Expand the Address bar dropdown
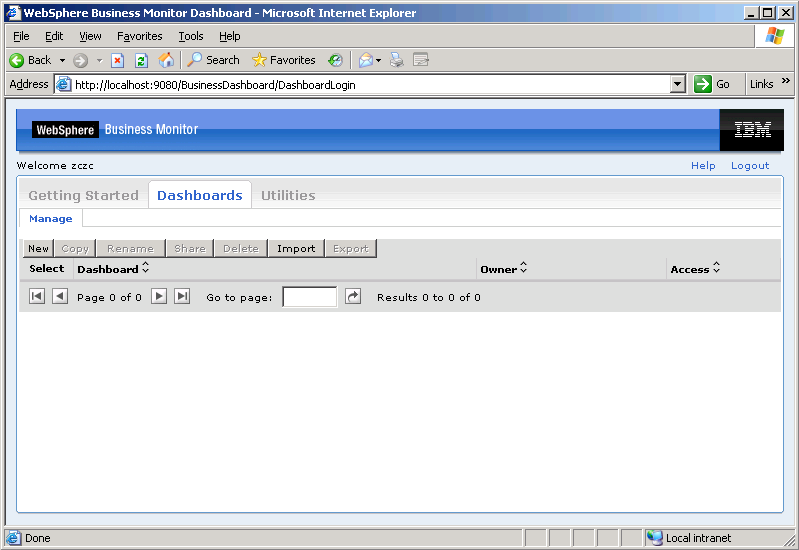Viewport: 799px width, 550px height. pos(677,84)
